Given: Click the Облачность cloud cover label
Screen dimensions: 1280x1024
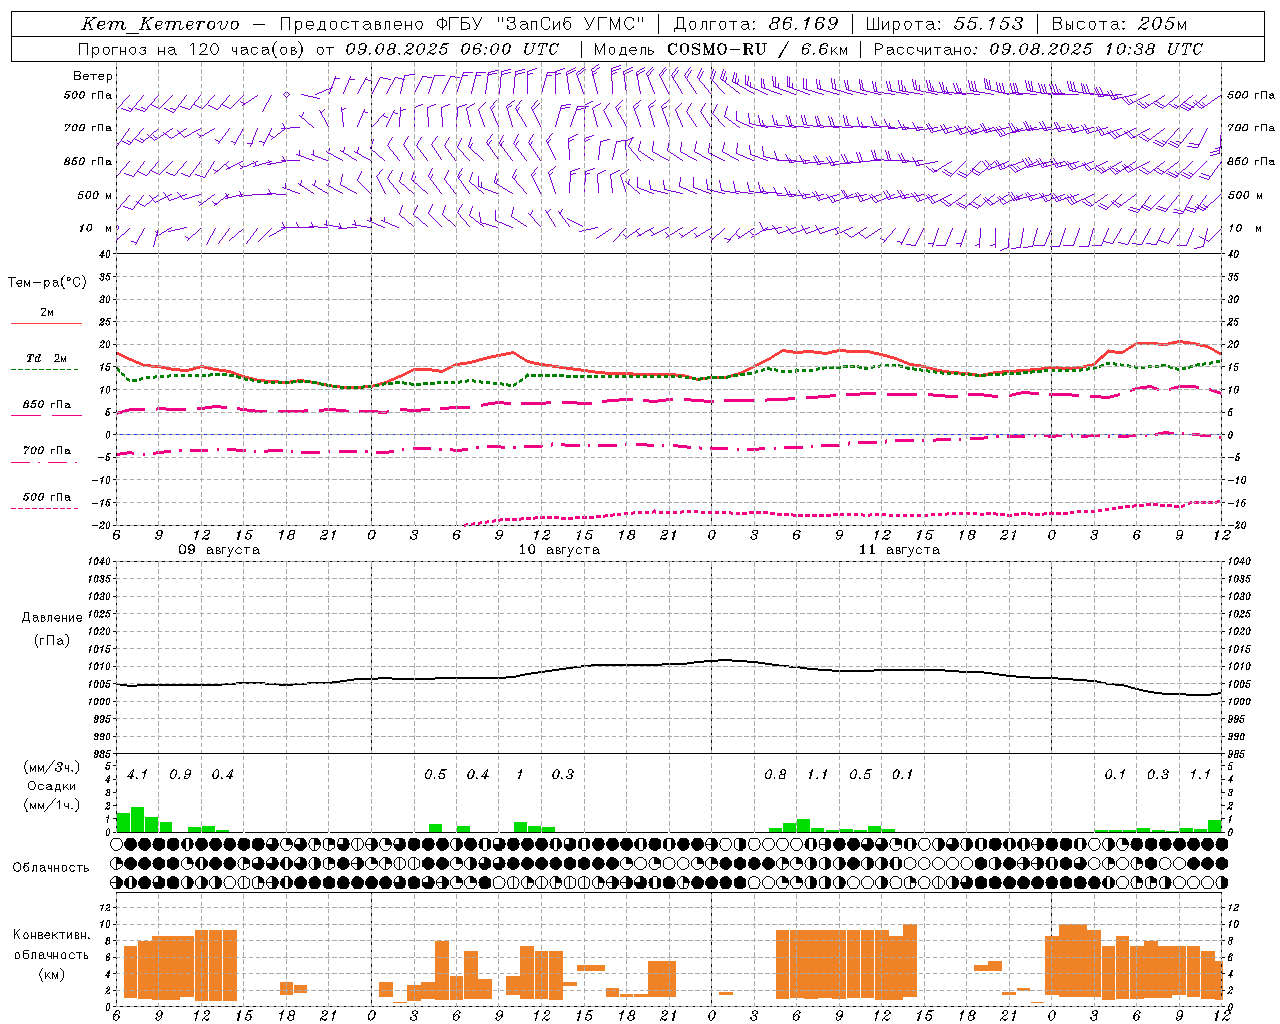Looking at the screenshot, I should tap(51, 868).
